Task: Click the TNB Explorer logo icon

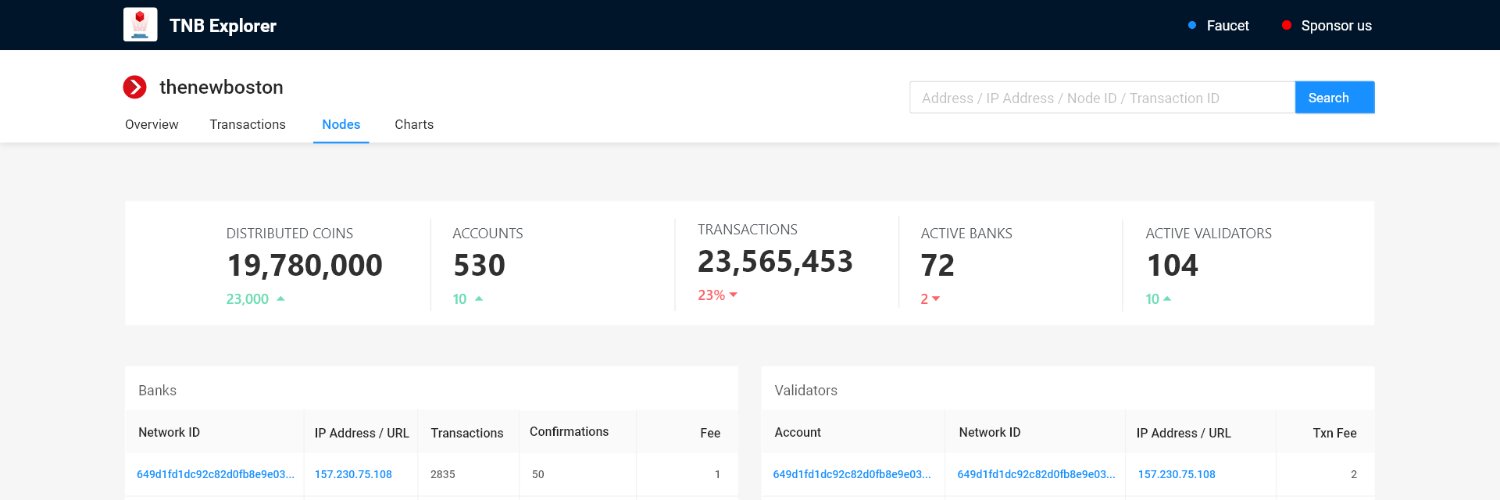Action: (140, 25)
